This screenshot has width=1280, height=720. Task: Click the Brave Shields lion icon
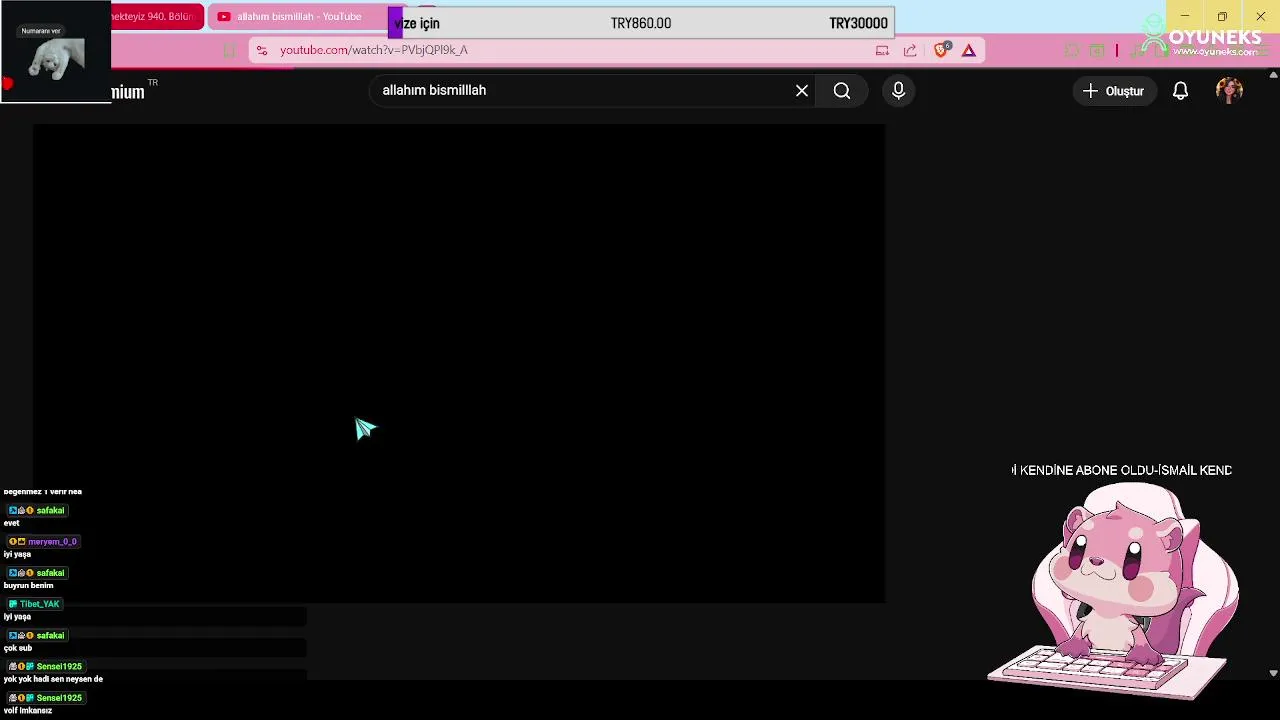coord(941,50)
